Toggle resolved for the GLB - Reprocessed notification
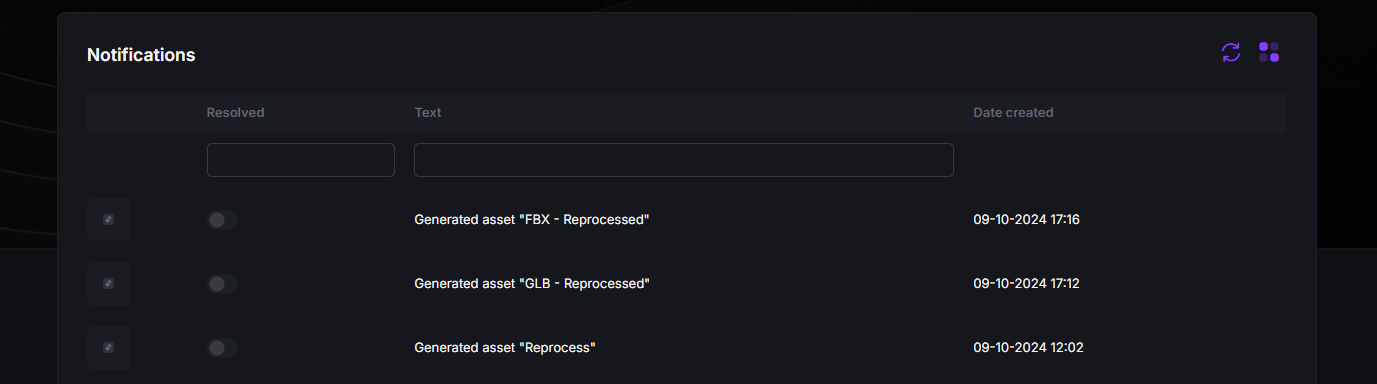1377x384 pixels. click(222, 284)
